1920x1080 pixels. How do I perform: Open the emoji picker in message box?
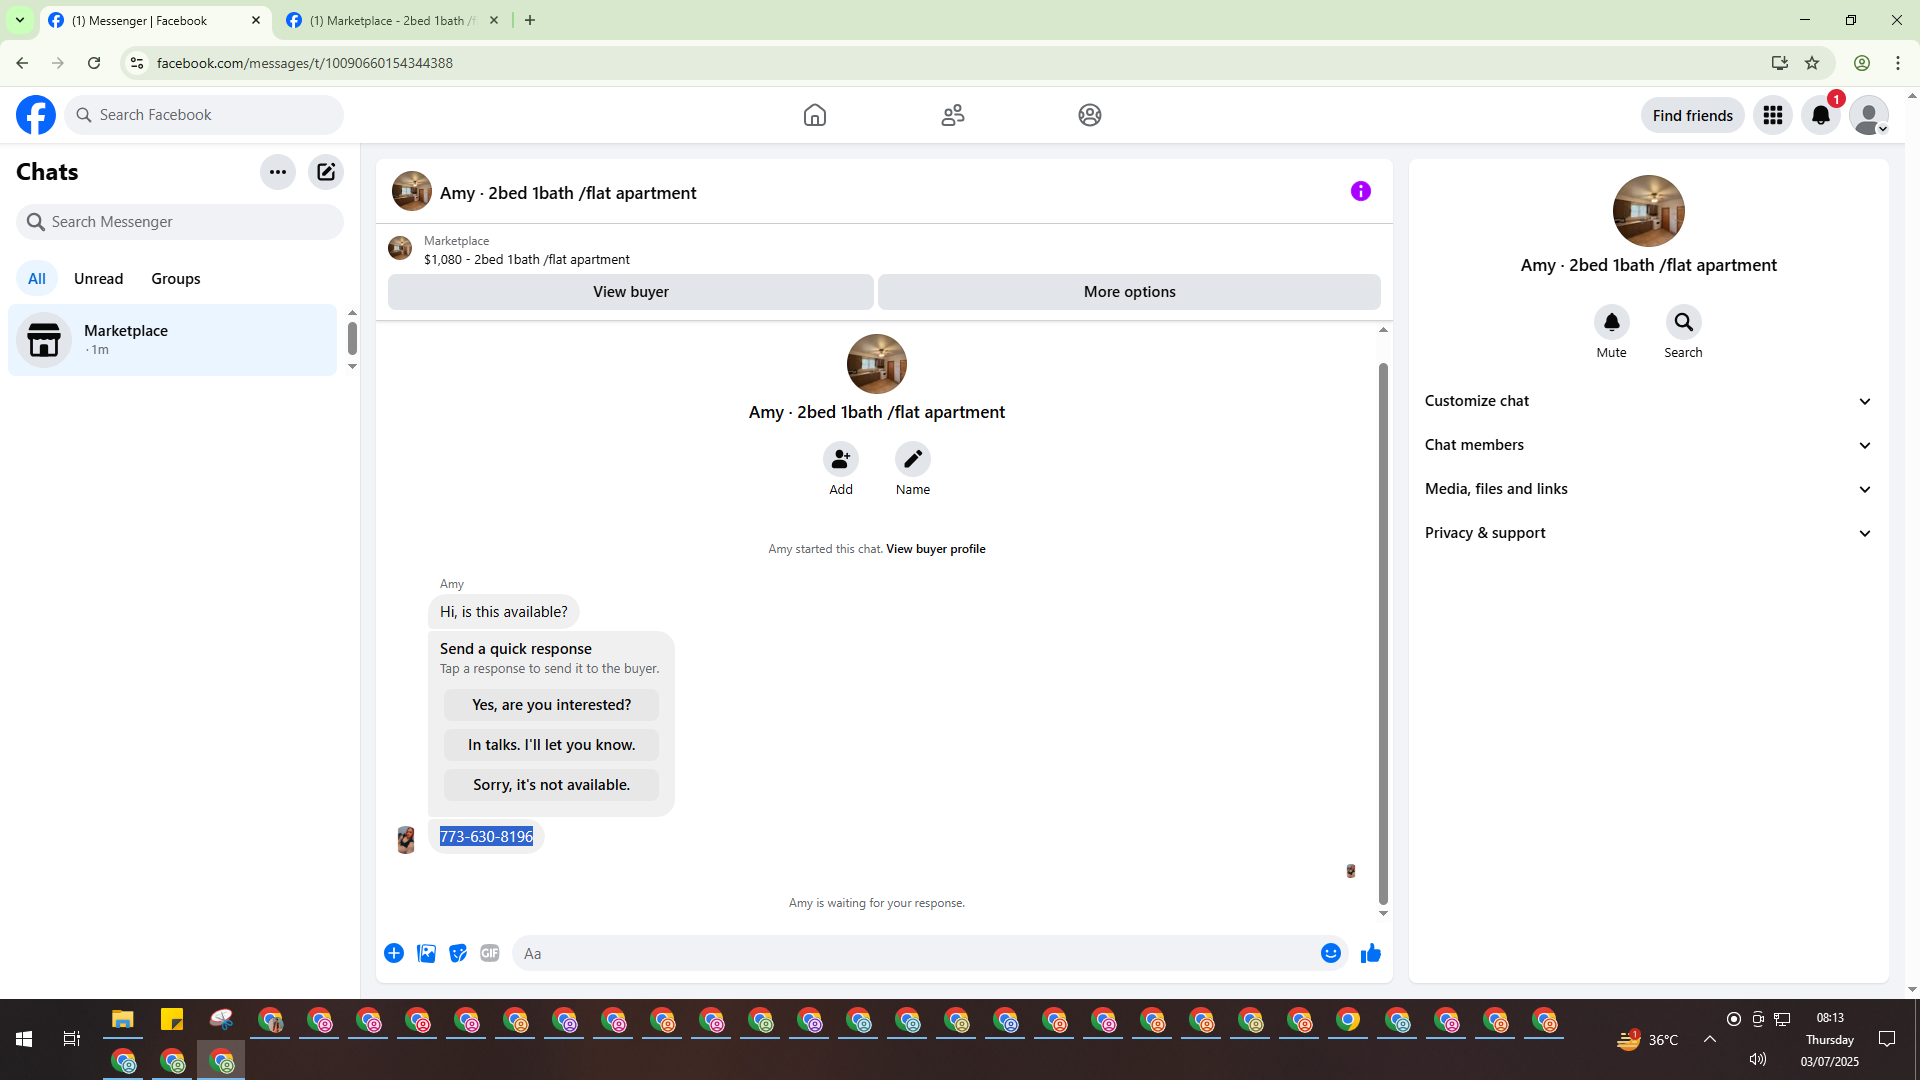[x=1330, y=953]
